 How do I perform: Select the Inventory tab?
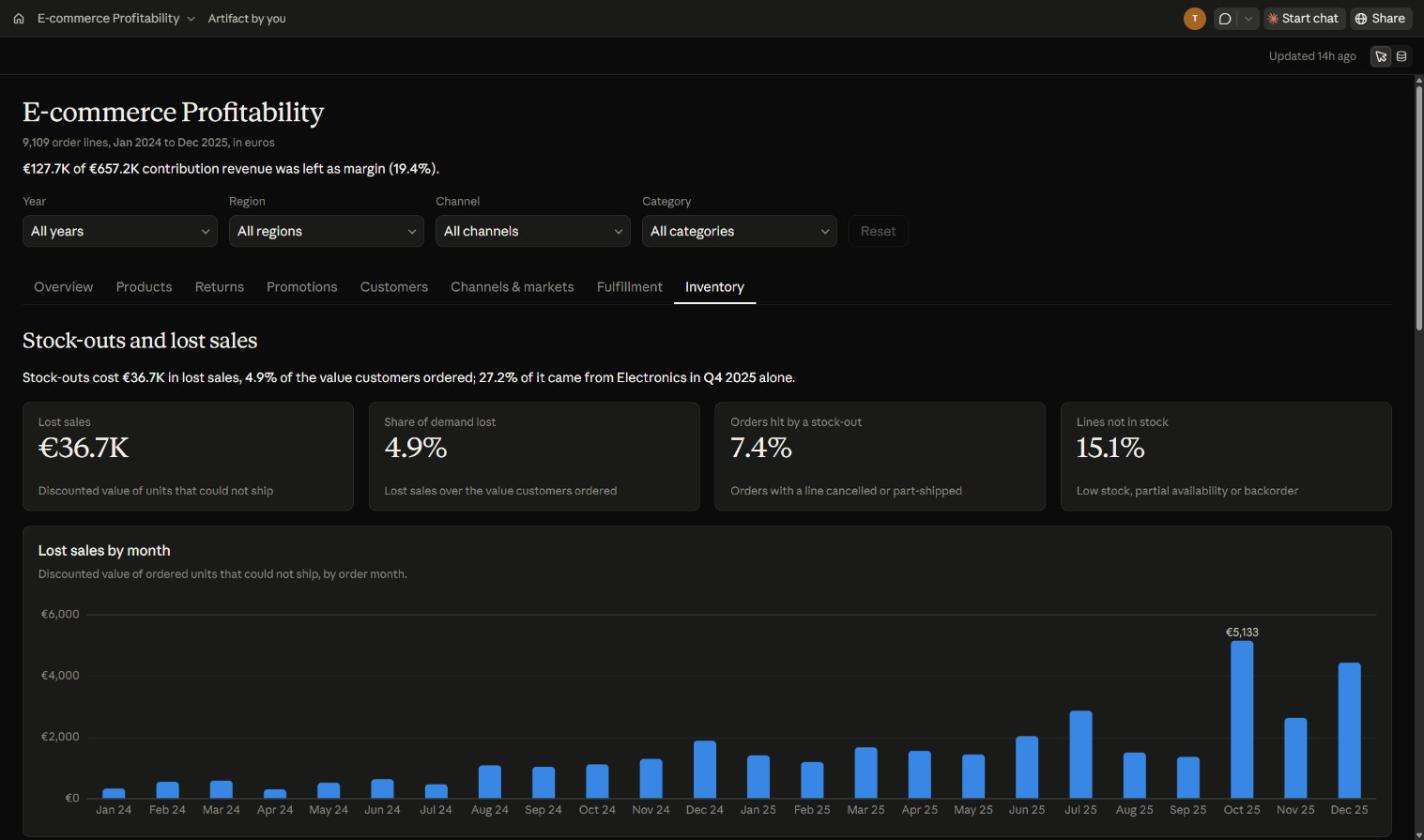coord(715,287)
